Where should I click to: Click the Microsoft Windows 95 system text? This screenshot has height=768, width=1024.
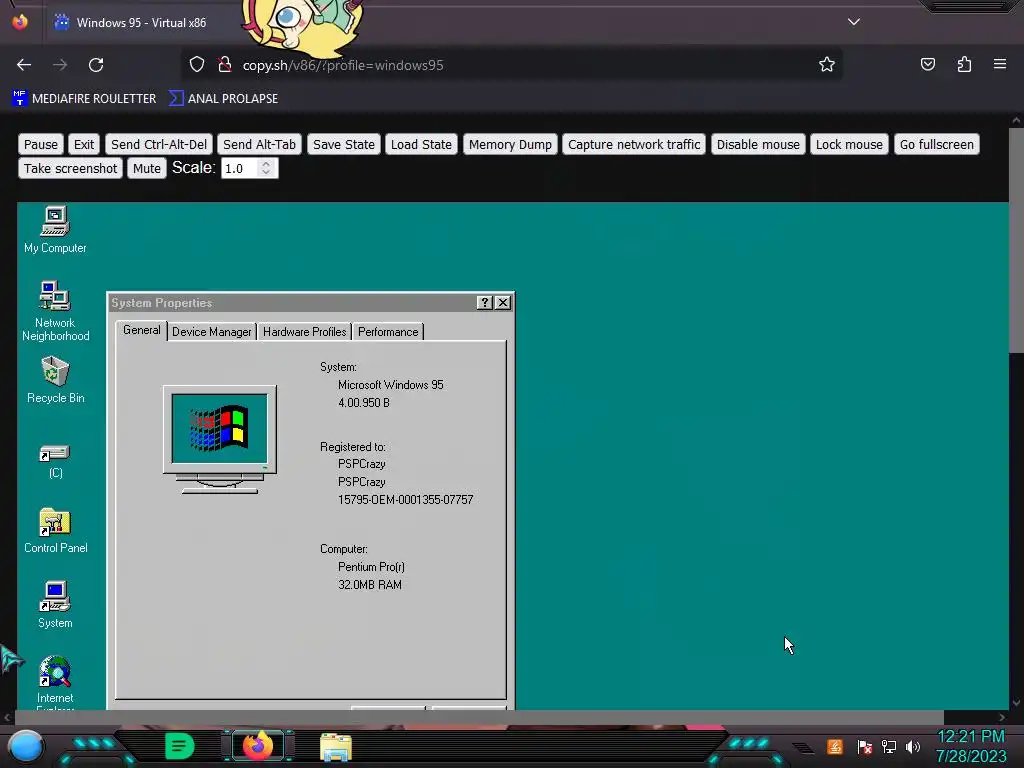click(x=391, y=385)
